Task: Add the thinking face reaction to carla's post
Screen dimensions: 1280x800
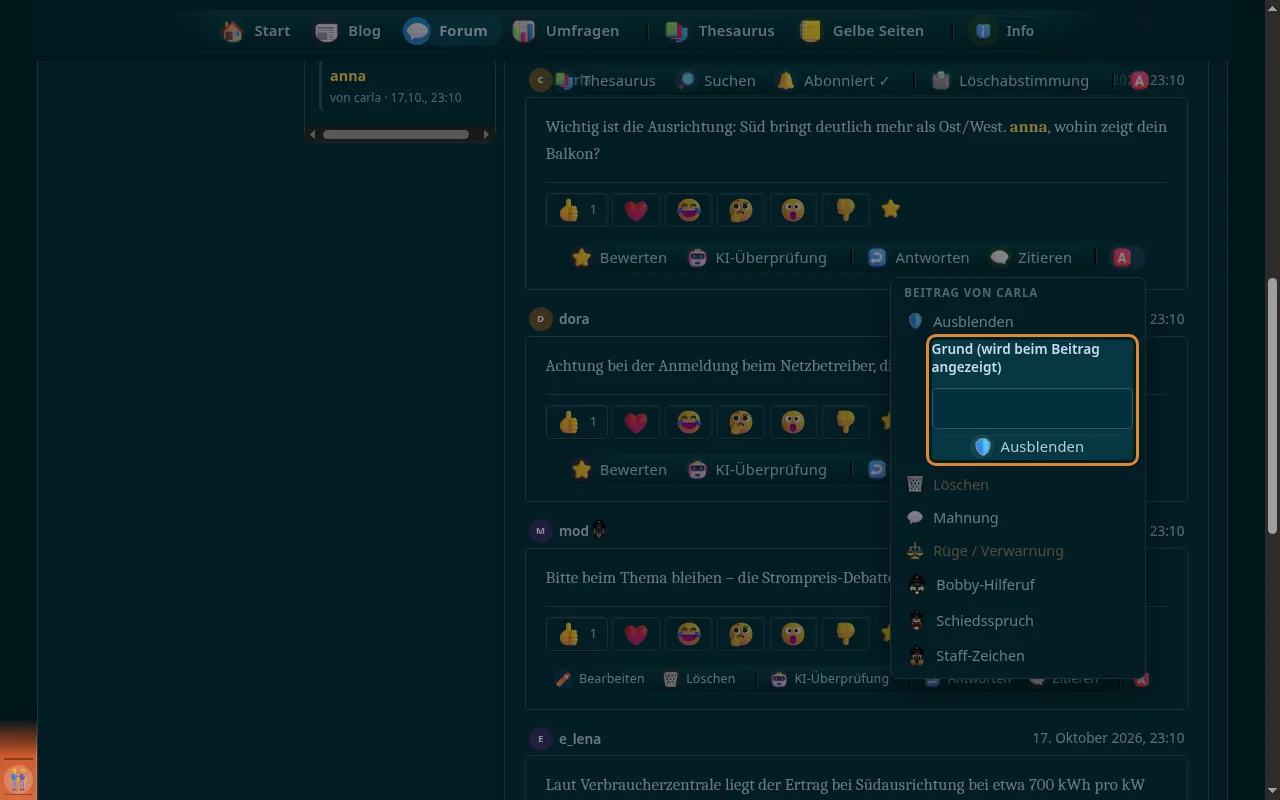Action: pos(741,210)
